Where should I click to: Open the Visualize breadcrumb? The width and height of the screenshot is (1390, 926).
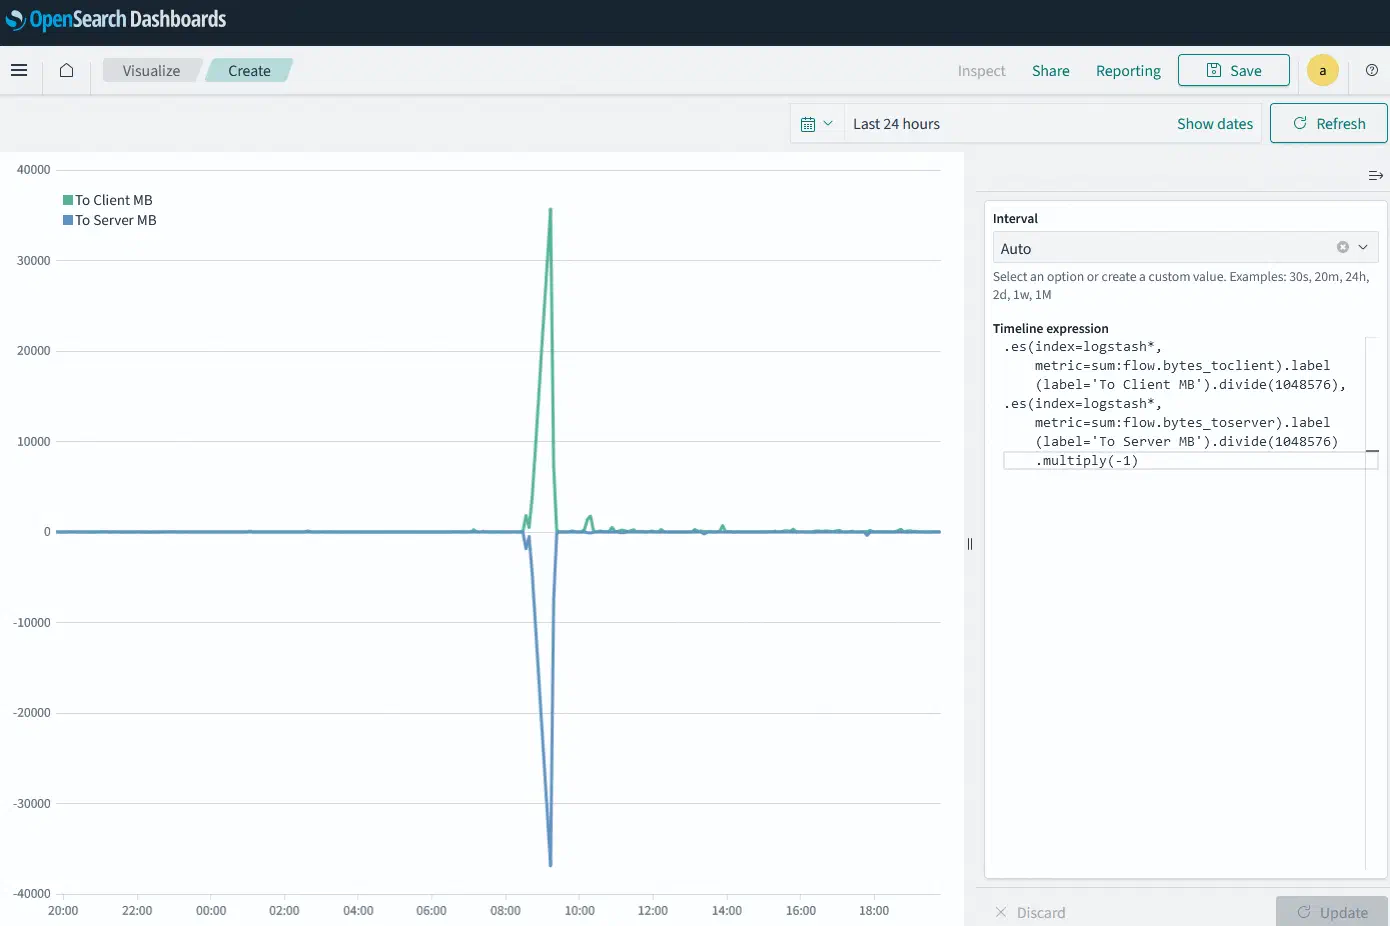pyautogui.click(x=151, y=71)
